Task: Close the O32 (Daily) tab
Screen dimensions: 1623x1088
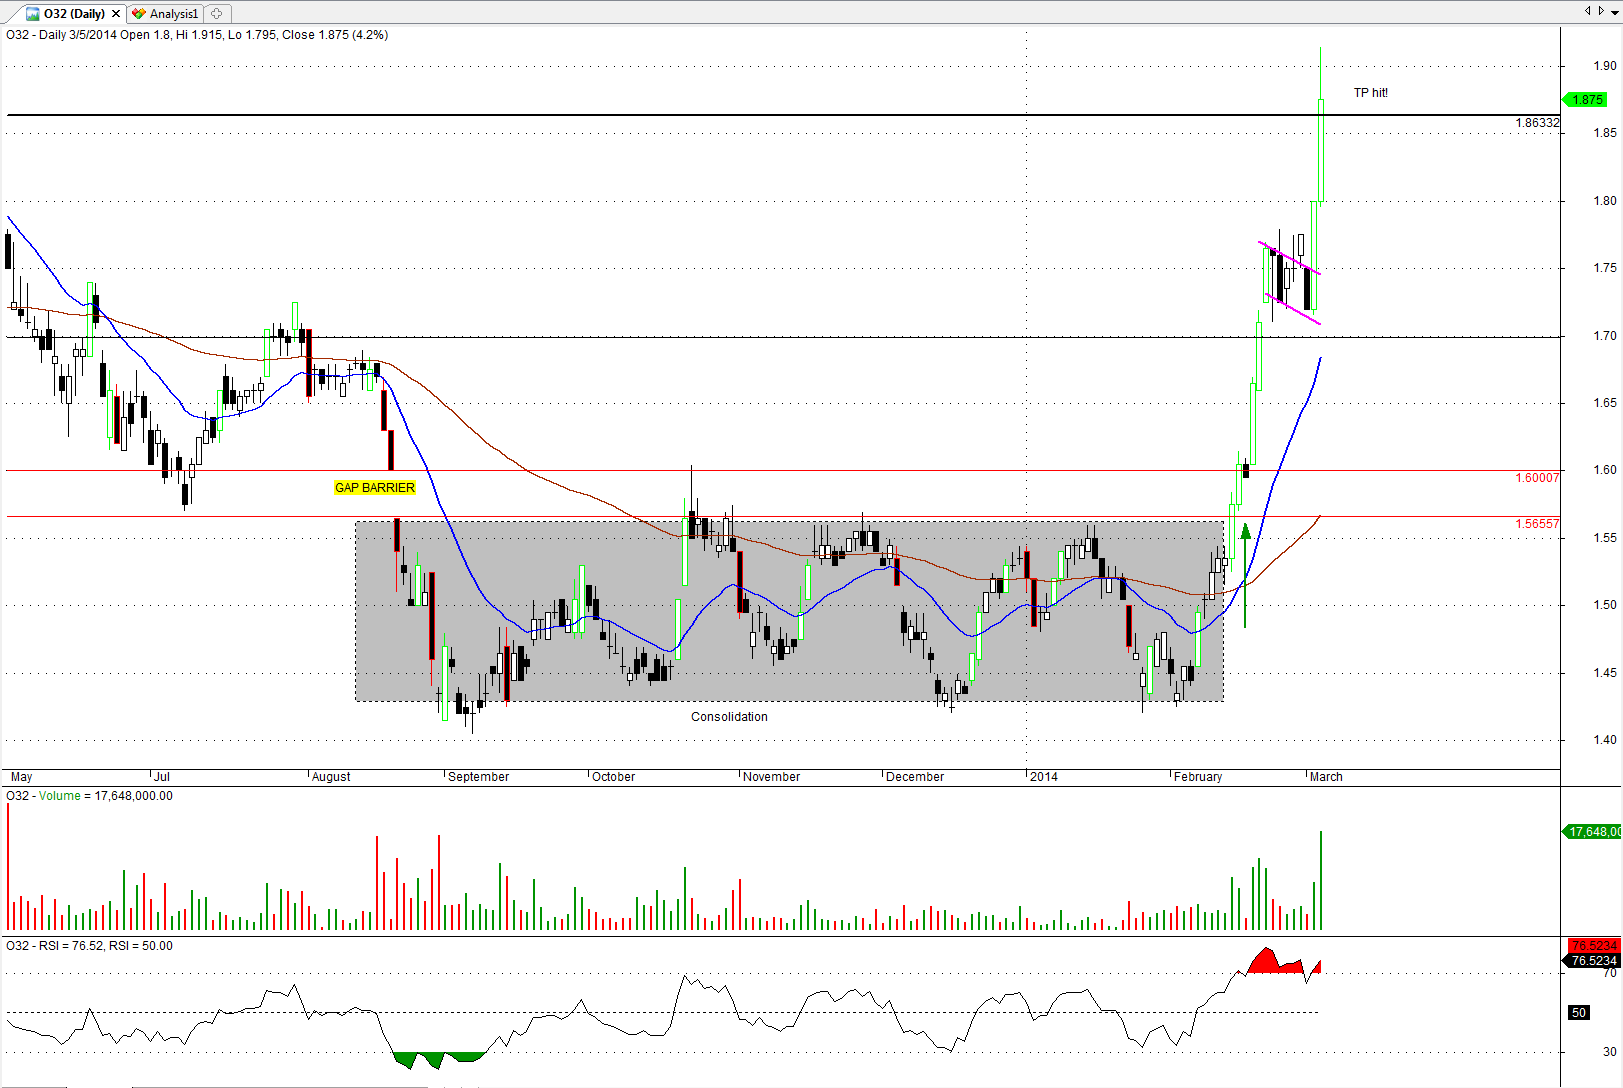Action: 116,14
